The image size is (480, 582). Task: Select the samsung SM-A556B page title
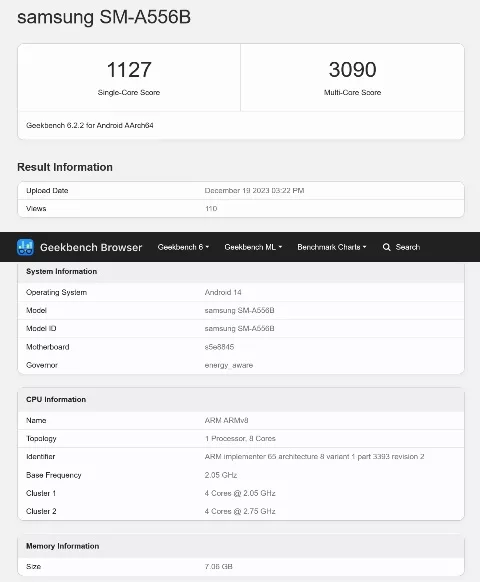pyautogui.click(x=104, y=17)
